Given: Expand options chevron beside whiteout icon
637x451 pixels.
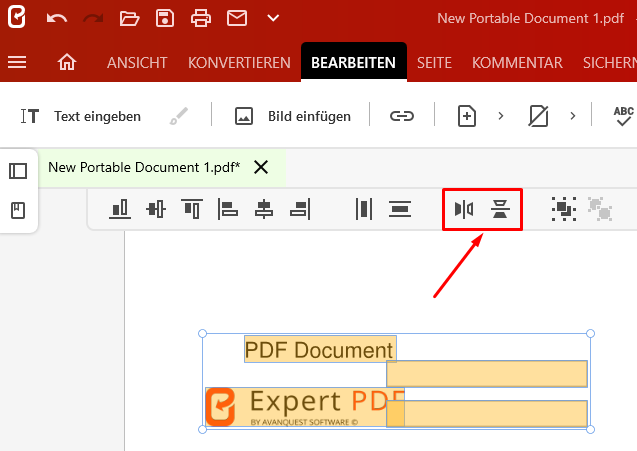Looking at the screenshot, I should click(573, 116).
